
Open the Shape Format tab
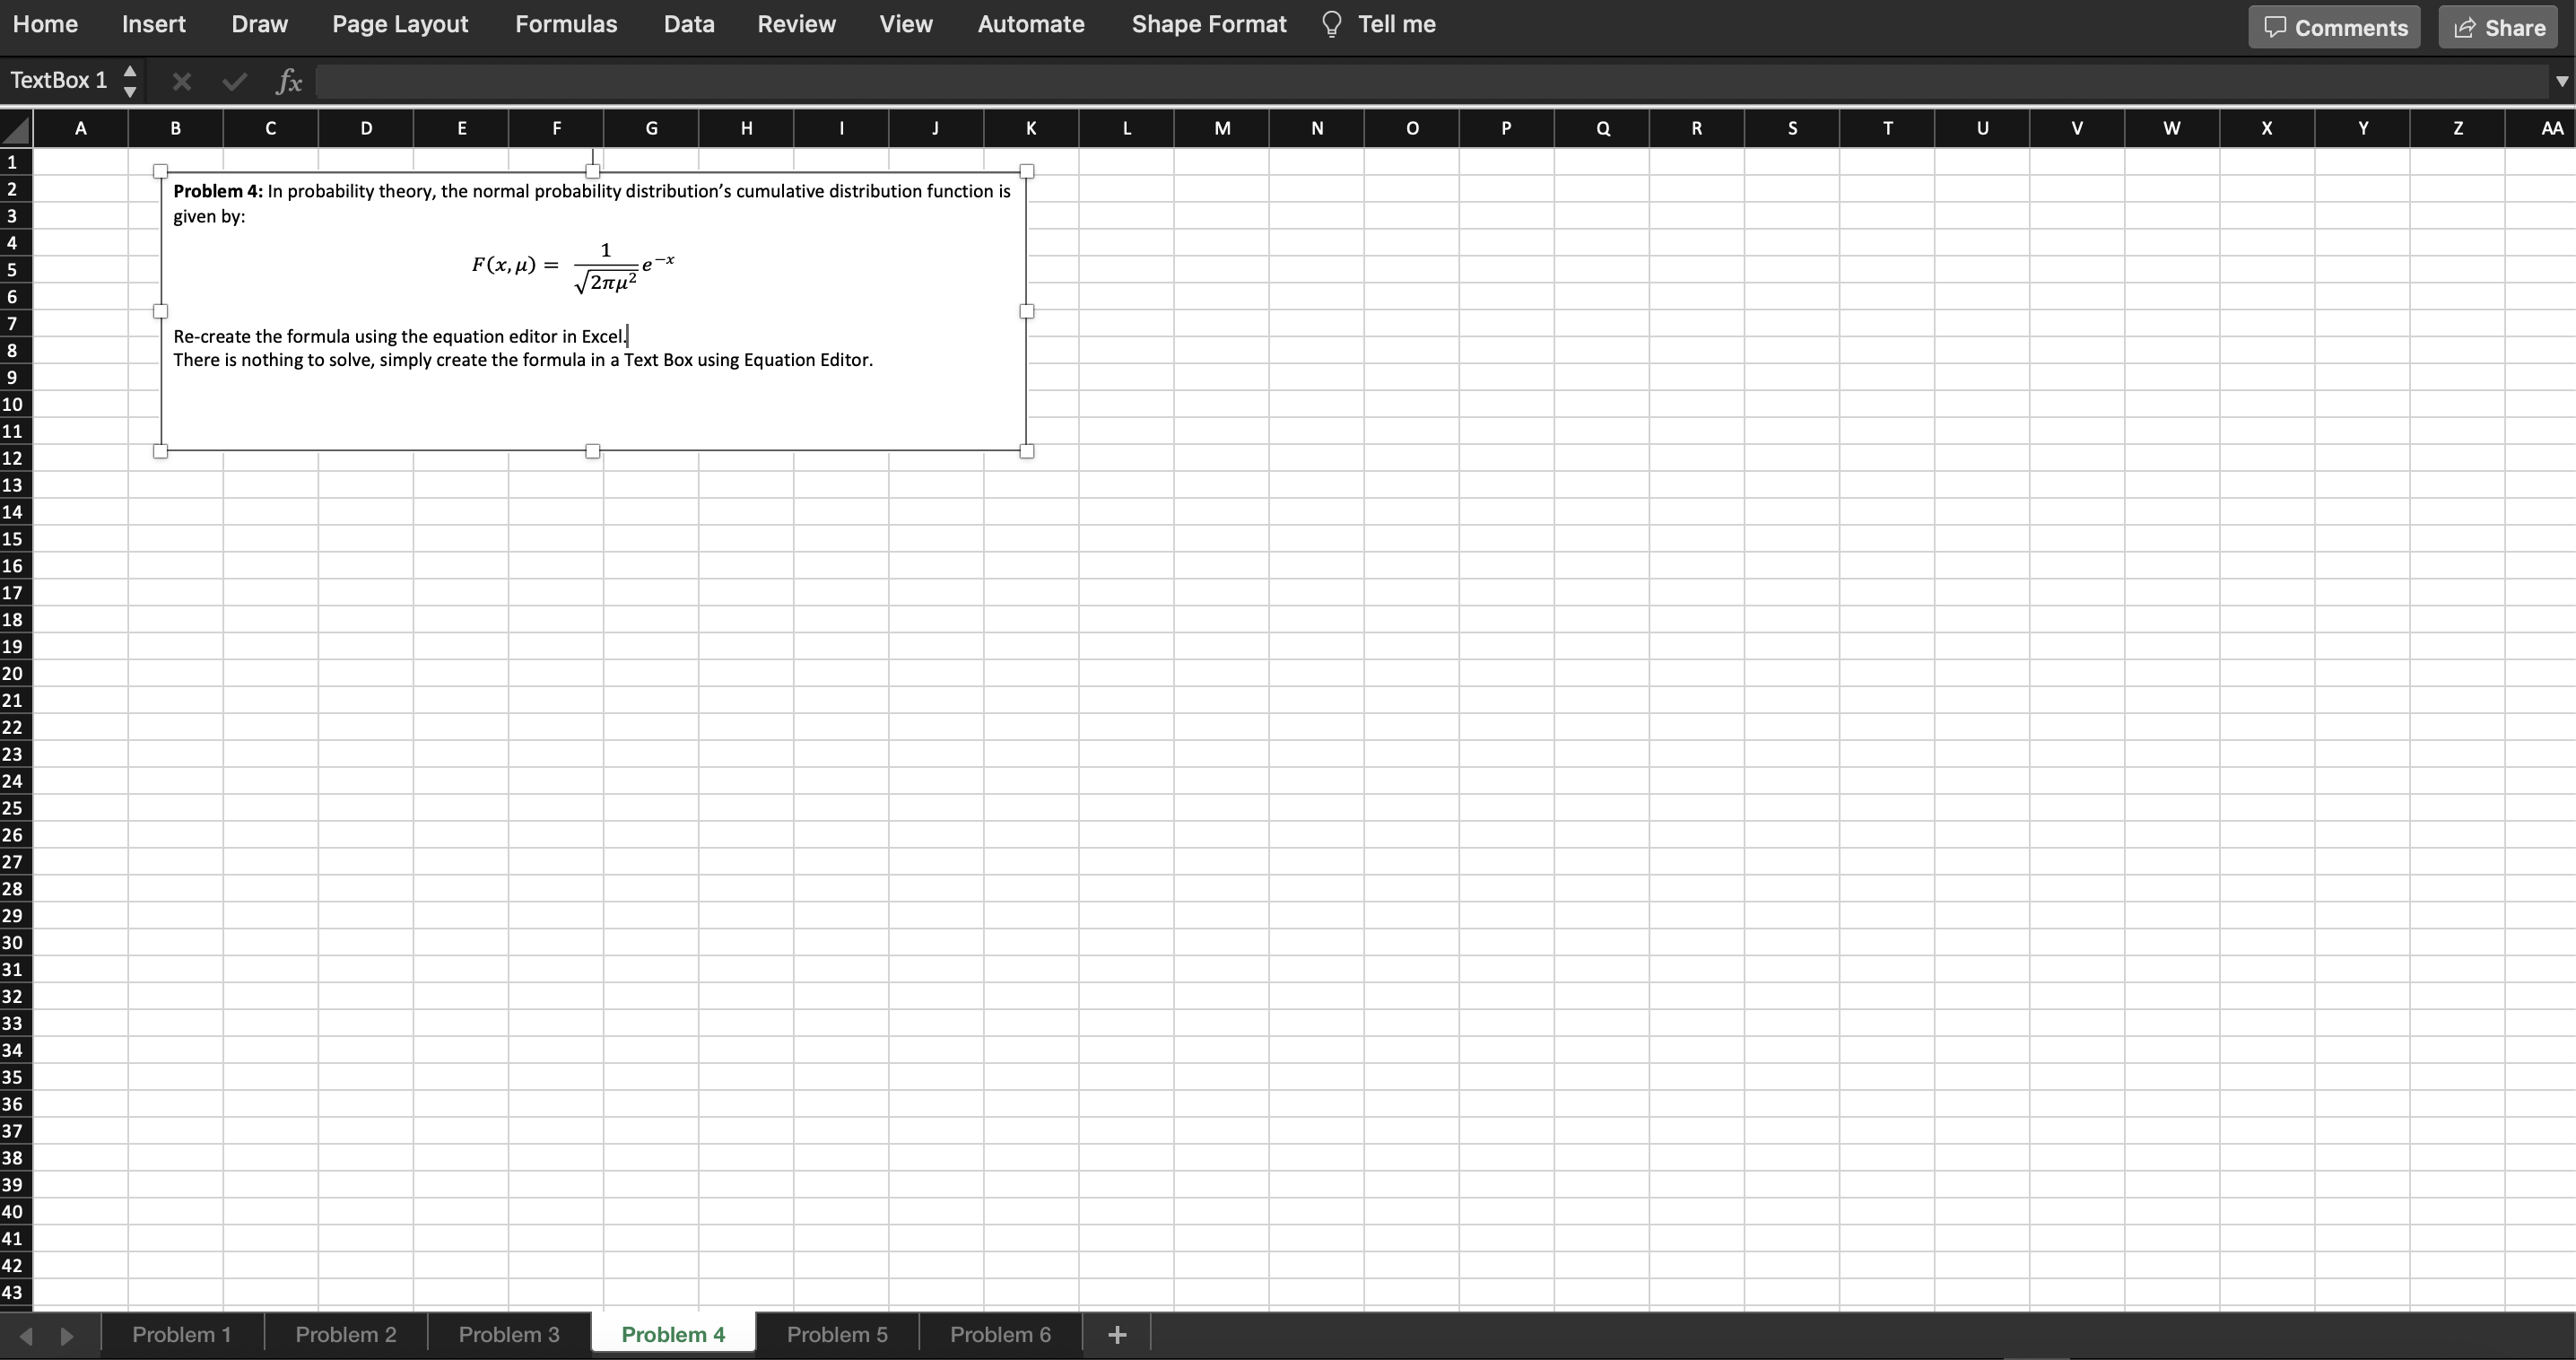(x=1209, y=24)
